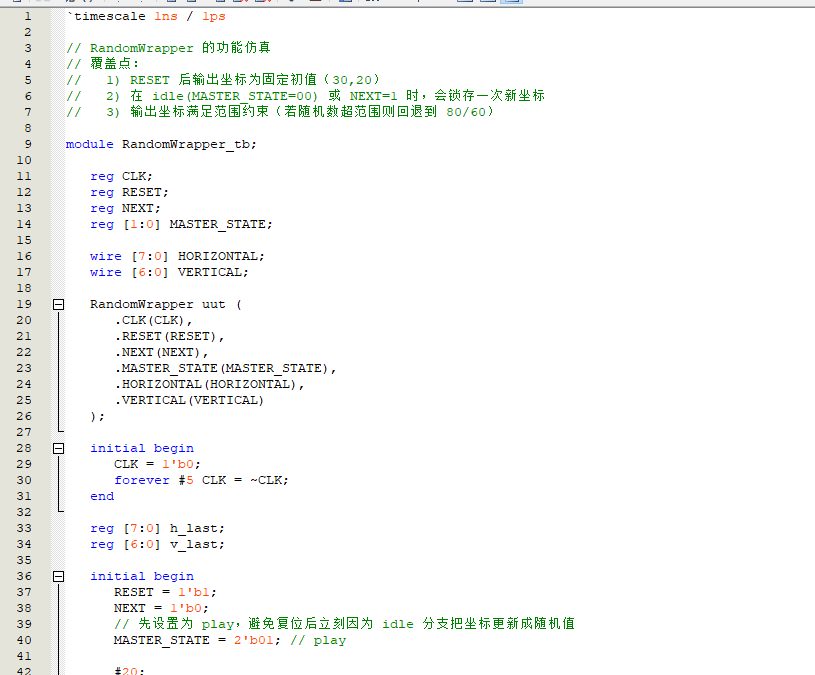The width and height of the screenshot is (815, 675).
Task: Click the 'RandomWrapper uut (' line
Action: pos(166,305)
